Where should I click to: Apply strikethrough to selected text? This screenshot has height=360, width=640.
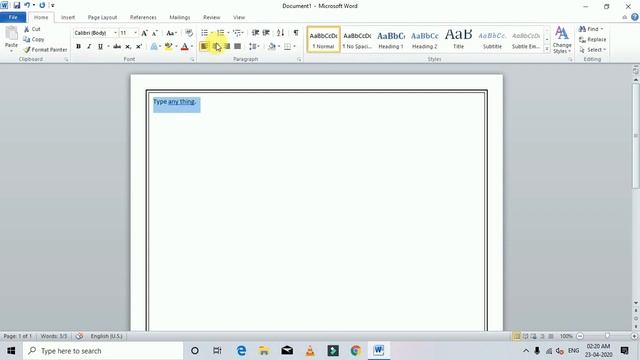tap(117, 47)
